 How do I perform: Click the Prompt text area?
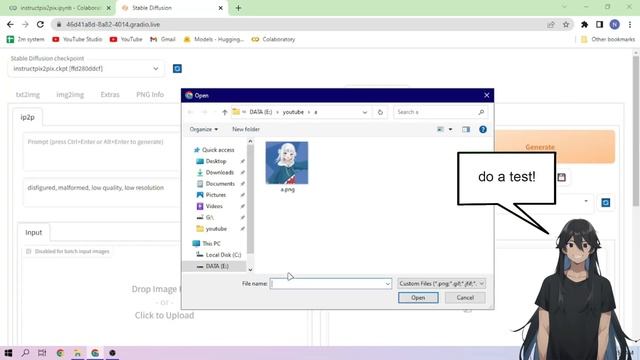(x=102, y=151)
